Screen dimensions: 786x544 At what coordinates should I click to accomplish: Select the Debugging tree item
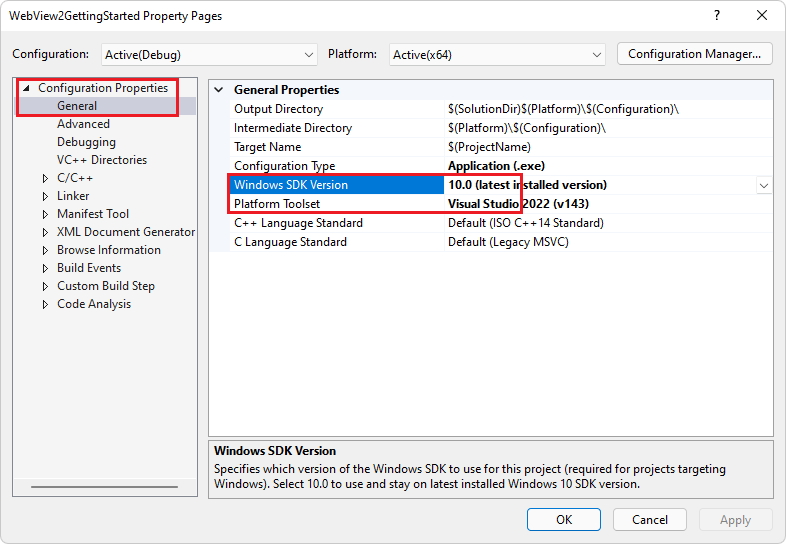[86, 142]
